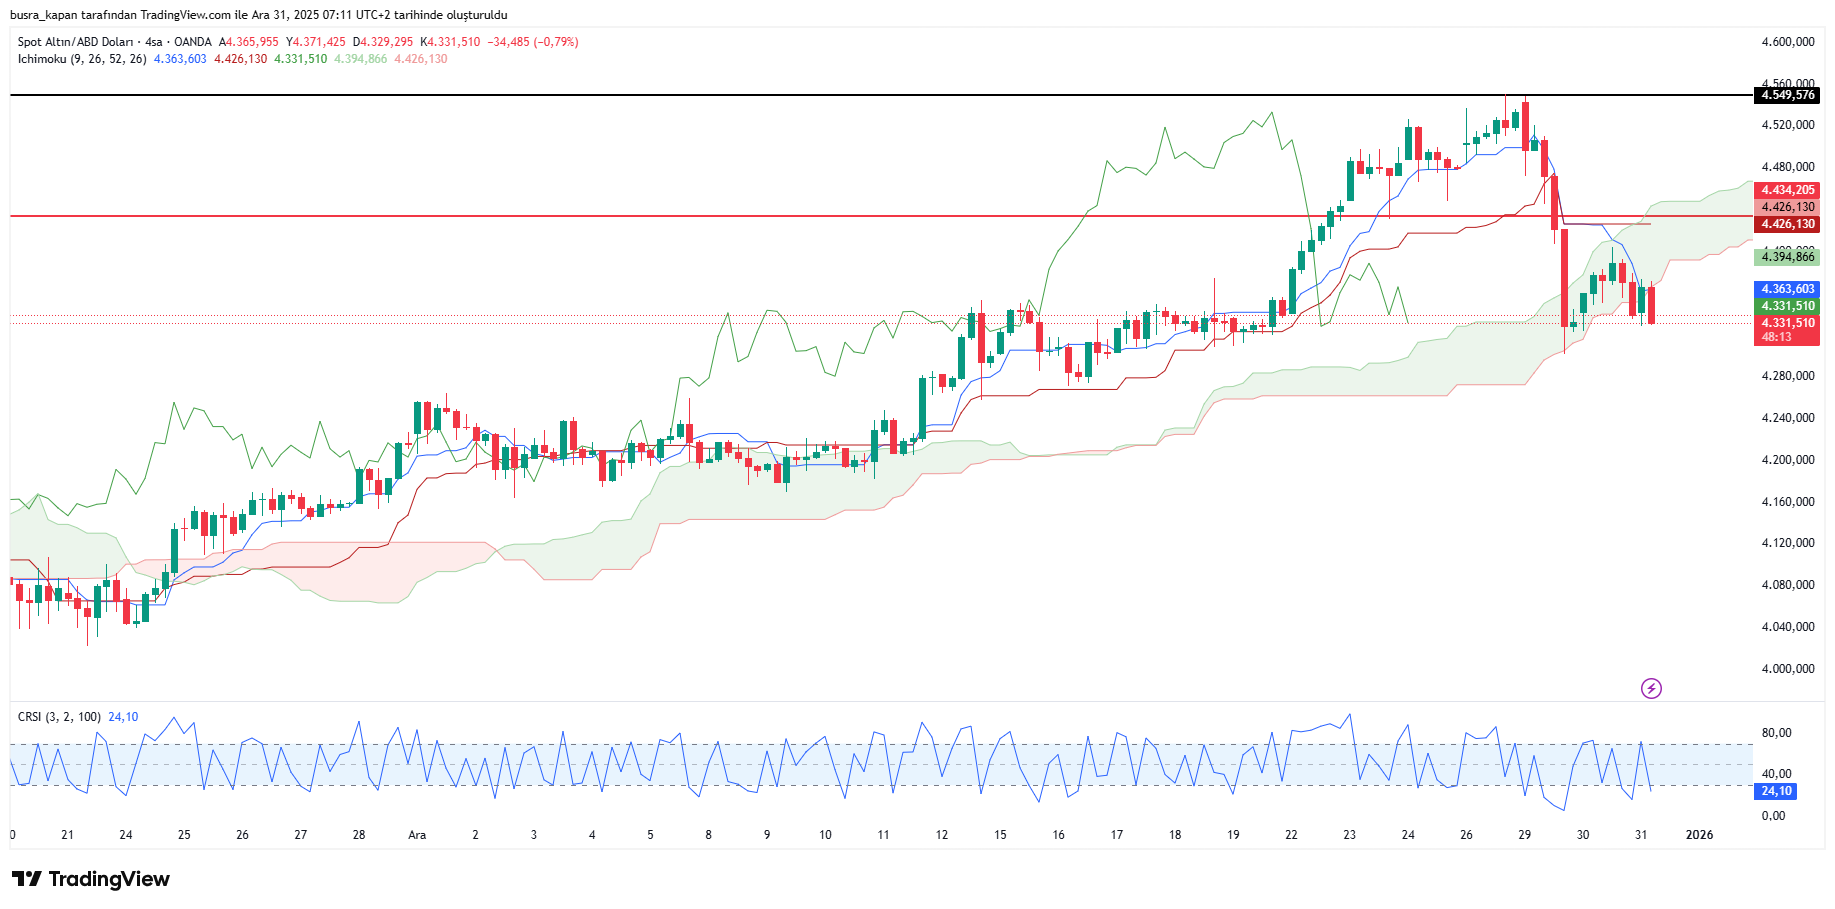Select the CRSI (3, 2, 100) indicator label

coord(59,717)
